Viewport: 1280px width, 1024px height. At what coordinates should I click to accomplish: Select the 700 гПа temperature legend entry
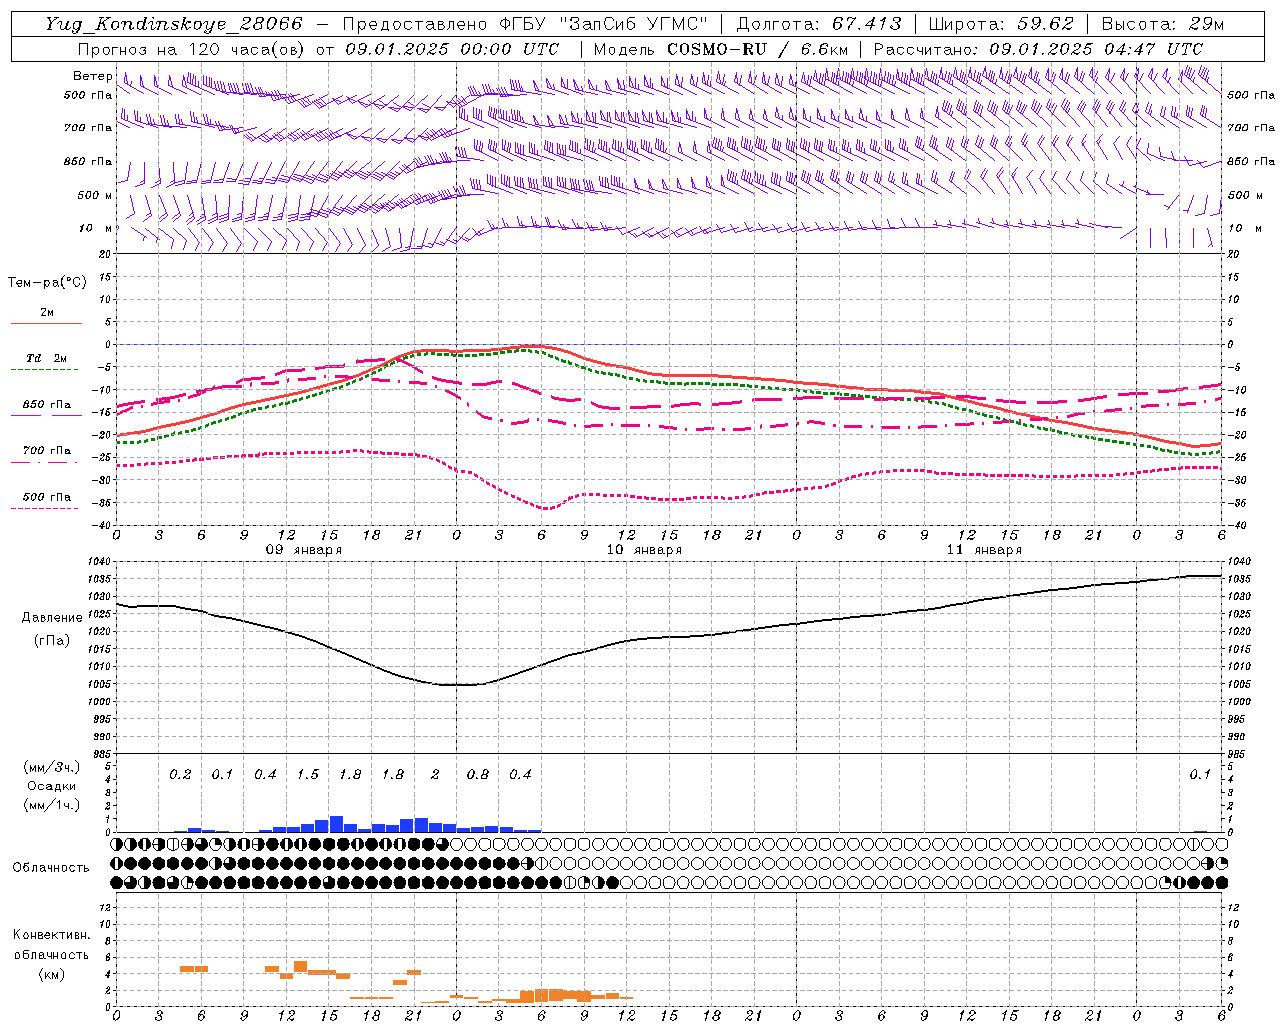pyautogui.click(x=46, y=450)
